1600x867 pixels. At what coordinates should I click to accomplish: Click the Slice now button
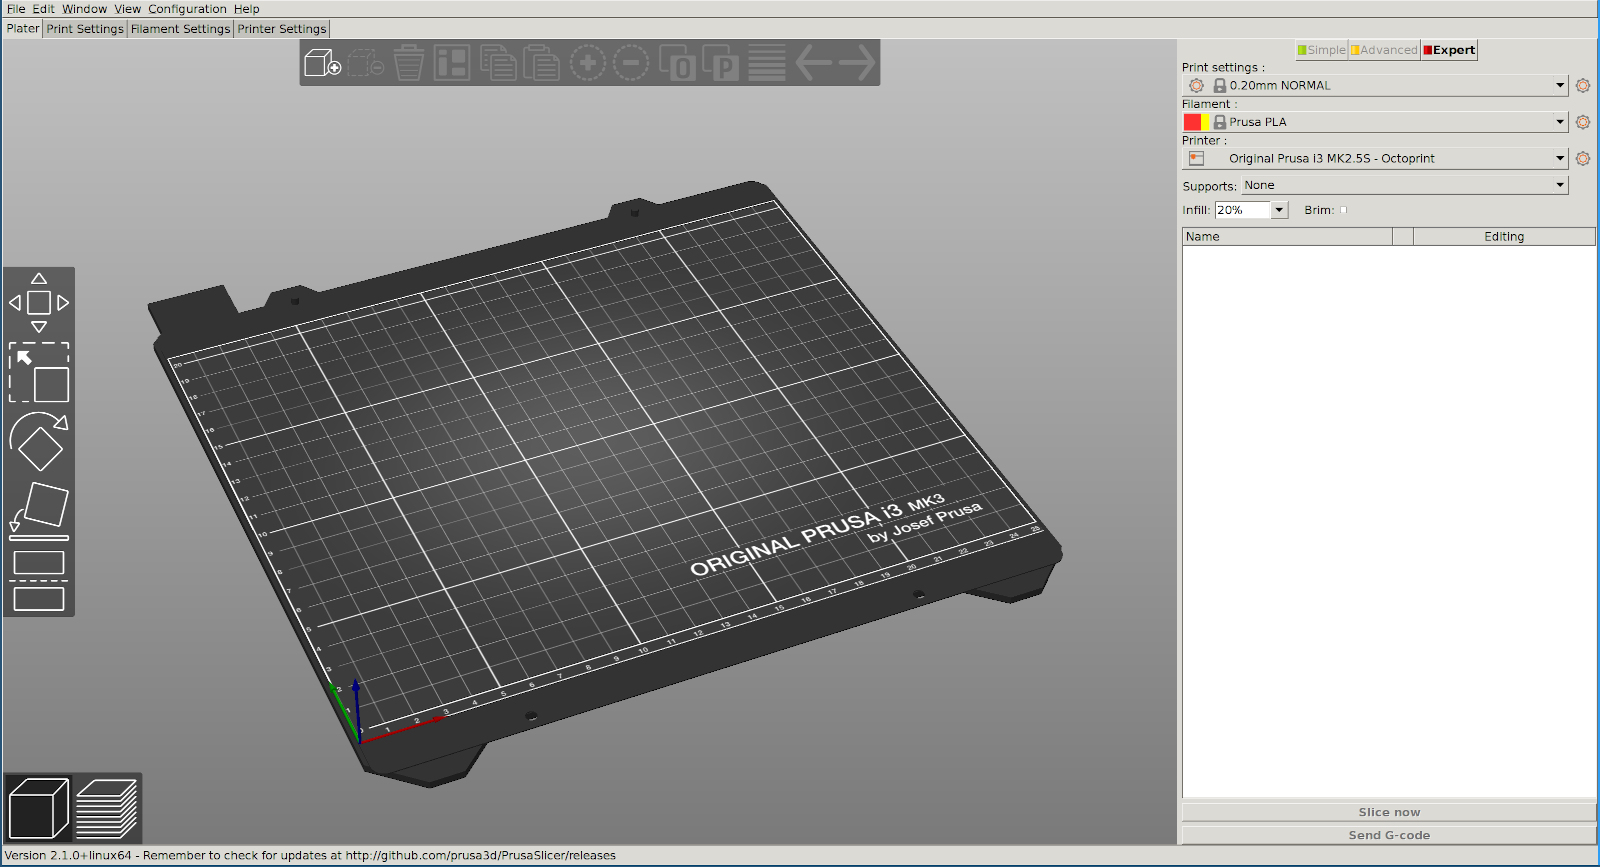pyautogui.click(x=1389, y=812)
